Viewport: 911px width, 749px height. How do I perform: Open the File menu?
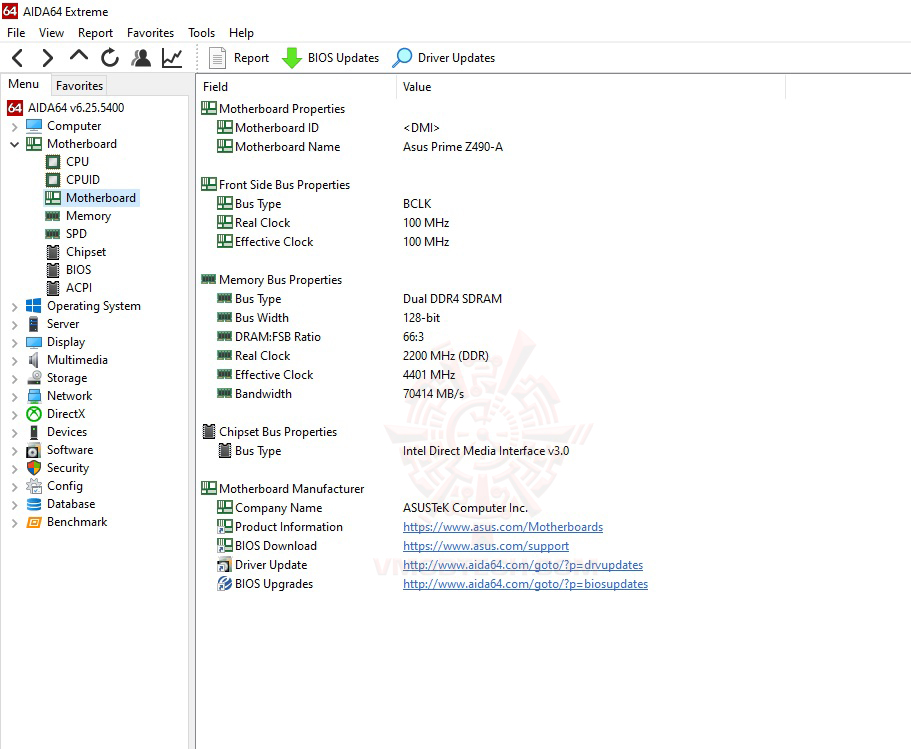[x=16, y=33]
